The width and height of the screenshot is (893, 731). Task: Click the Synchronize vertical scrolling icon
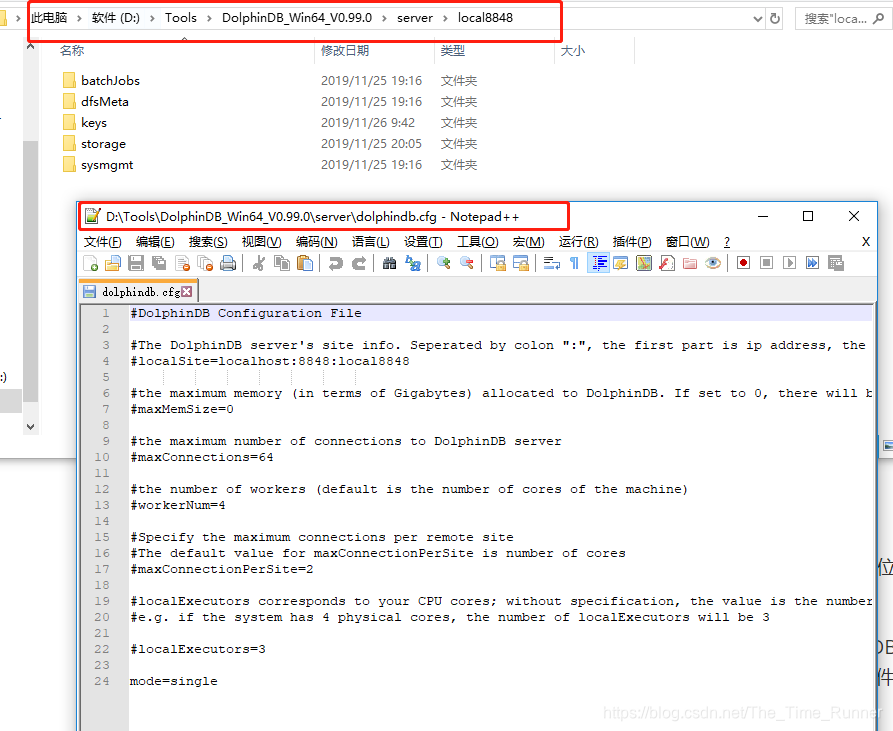tap(498, 263)
